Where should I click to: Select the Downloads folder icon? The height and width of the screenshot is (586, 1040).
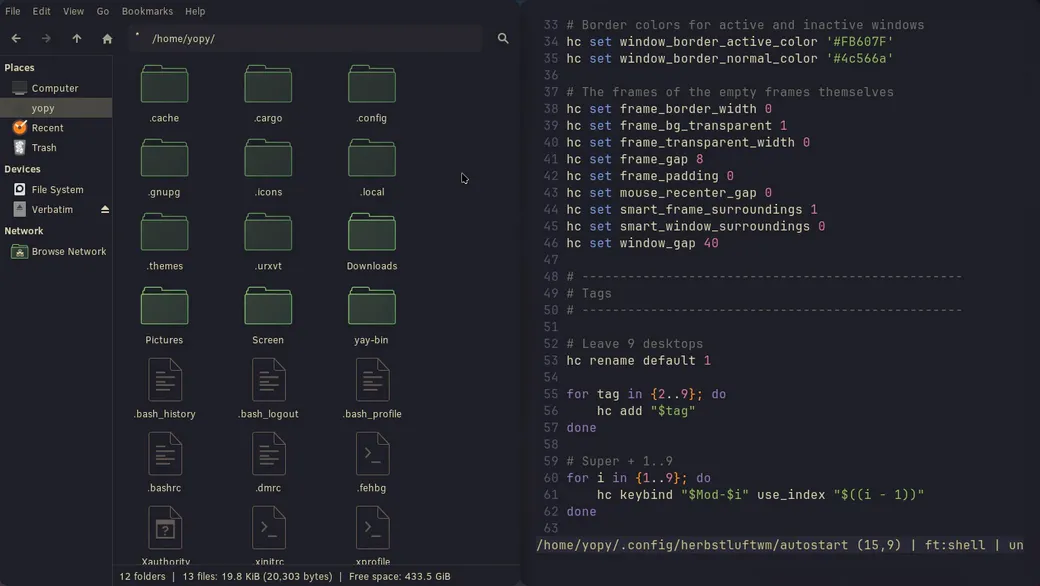pyautogui.click(x=371, y=232)
